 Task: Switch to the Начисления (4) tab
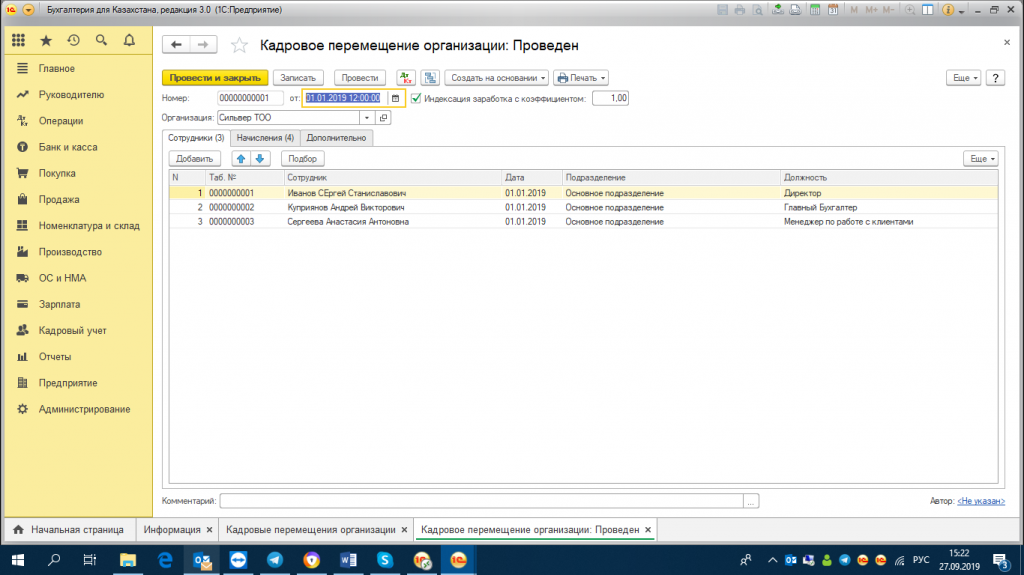click(x=265, y=138)
